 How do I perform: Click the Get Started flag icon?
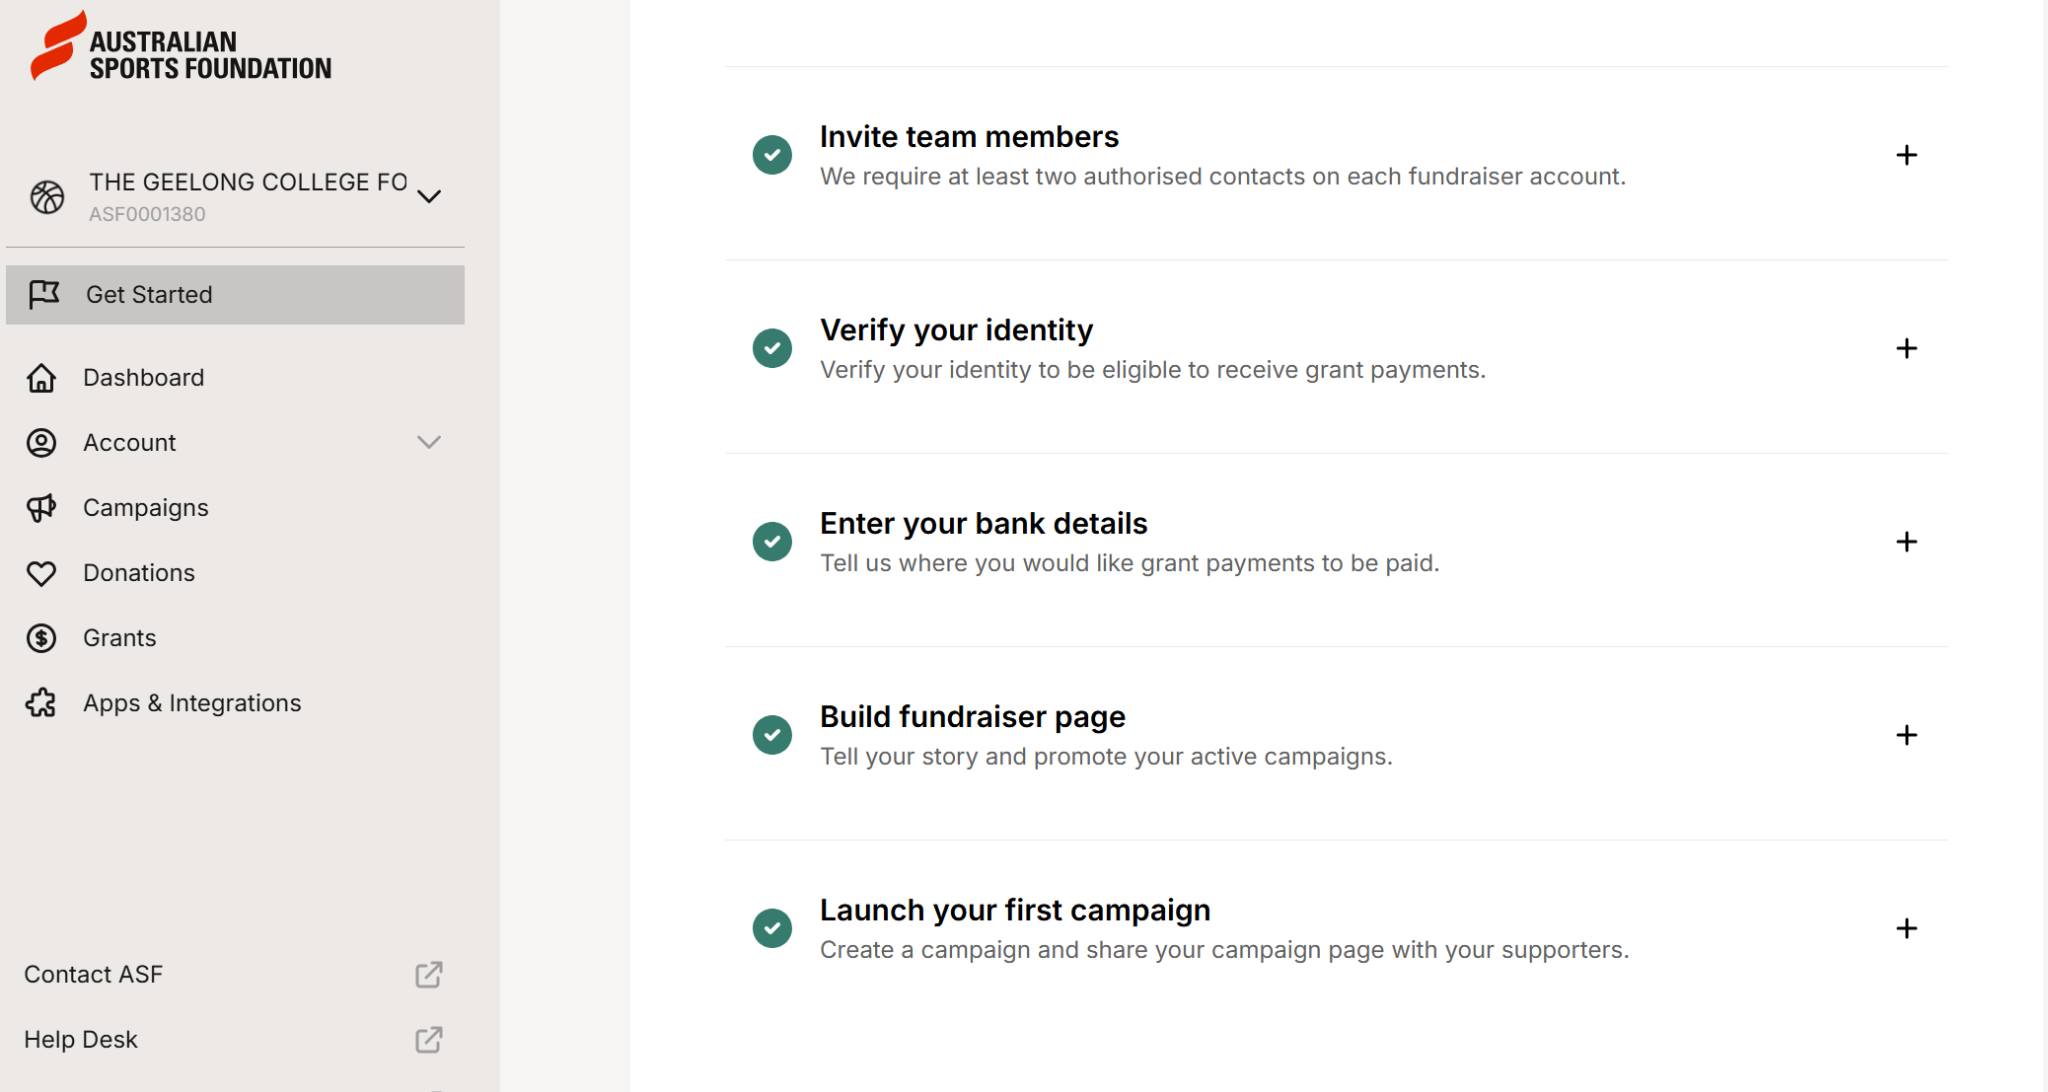(44, 294)
